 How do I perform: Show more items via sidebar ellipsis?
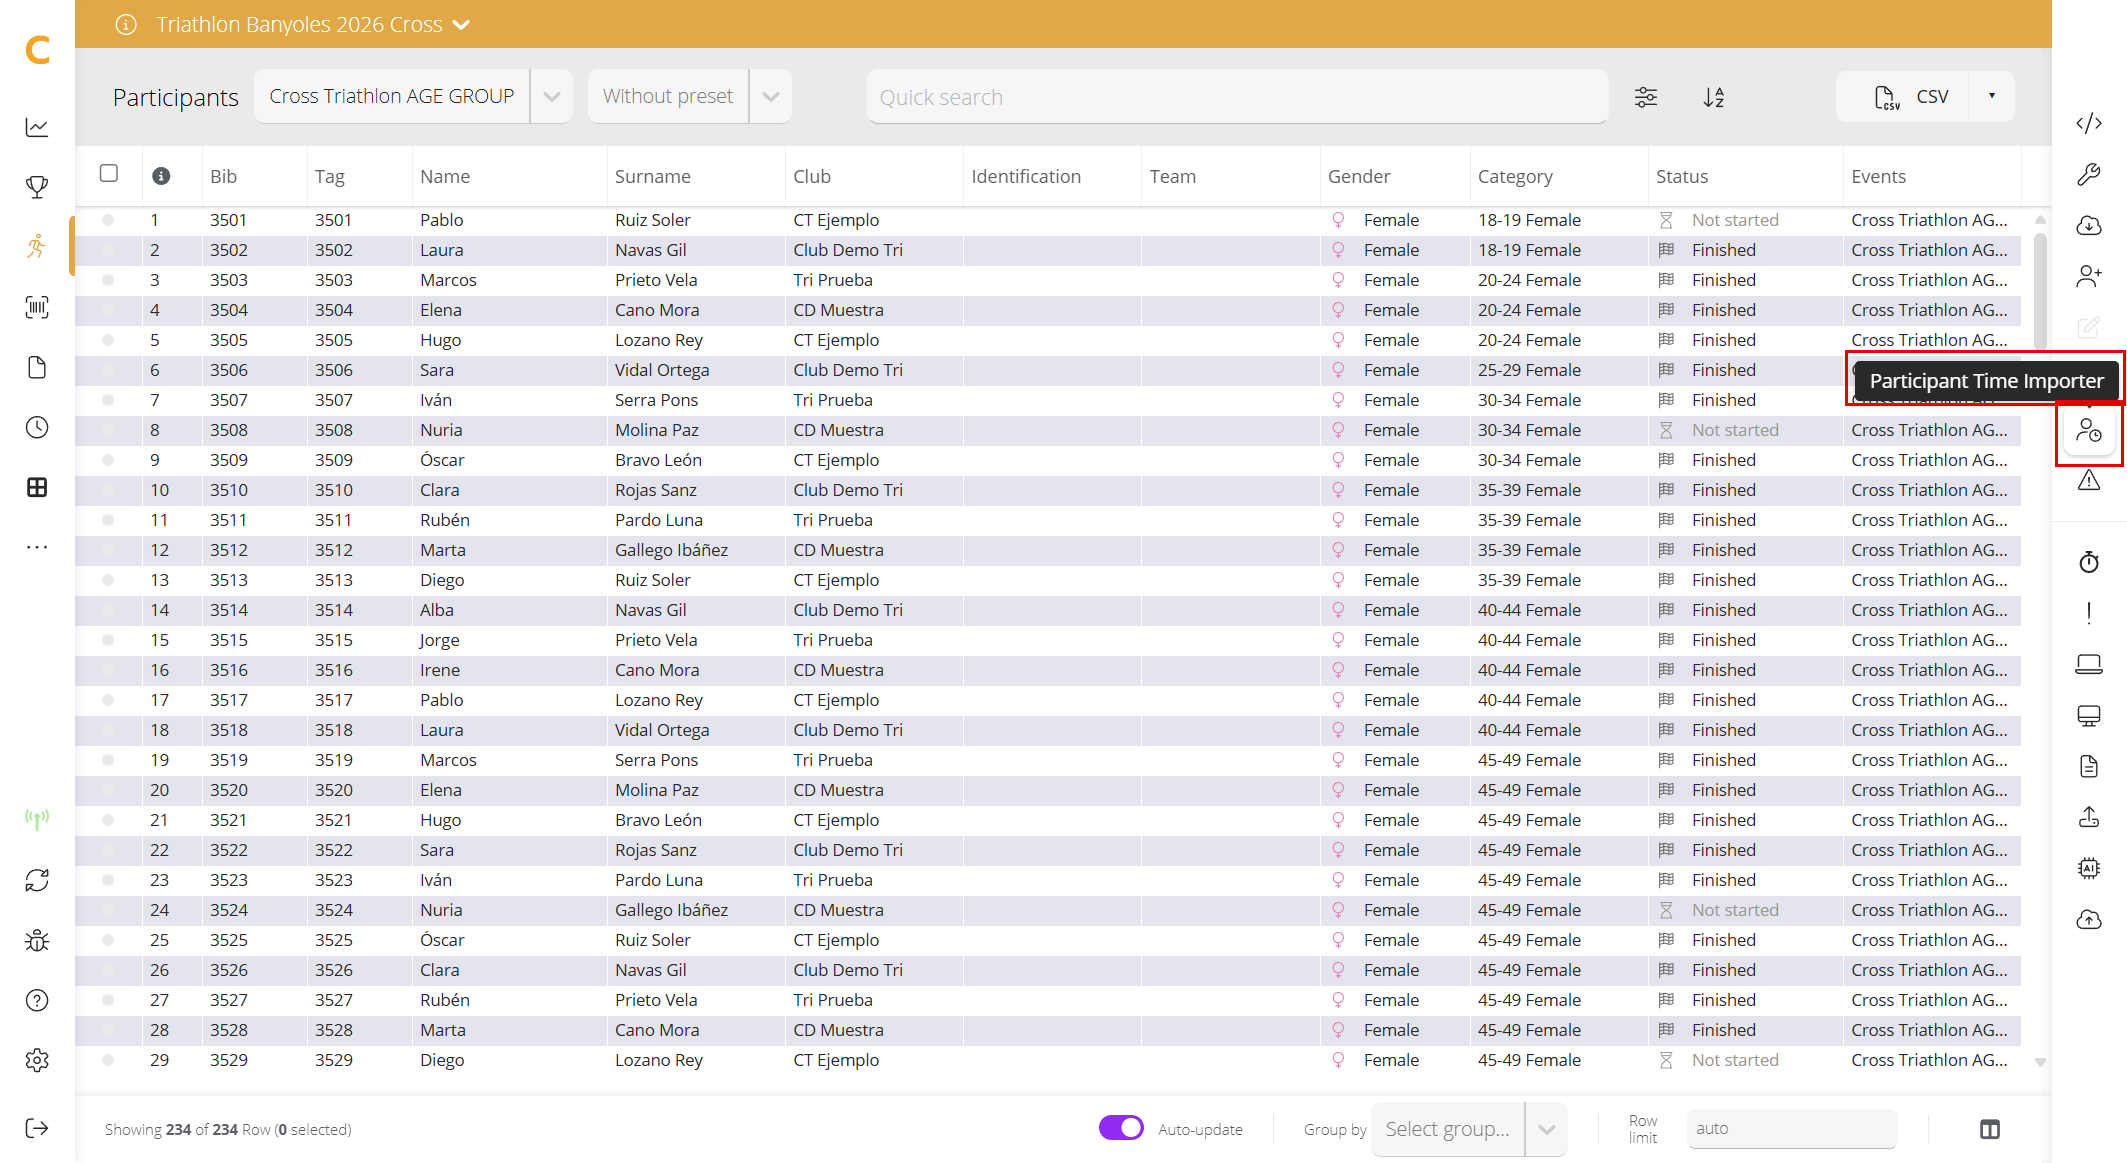37,547
